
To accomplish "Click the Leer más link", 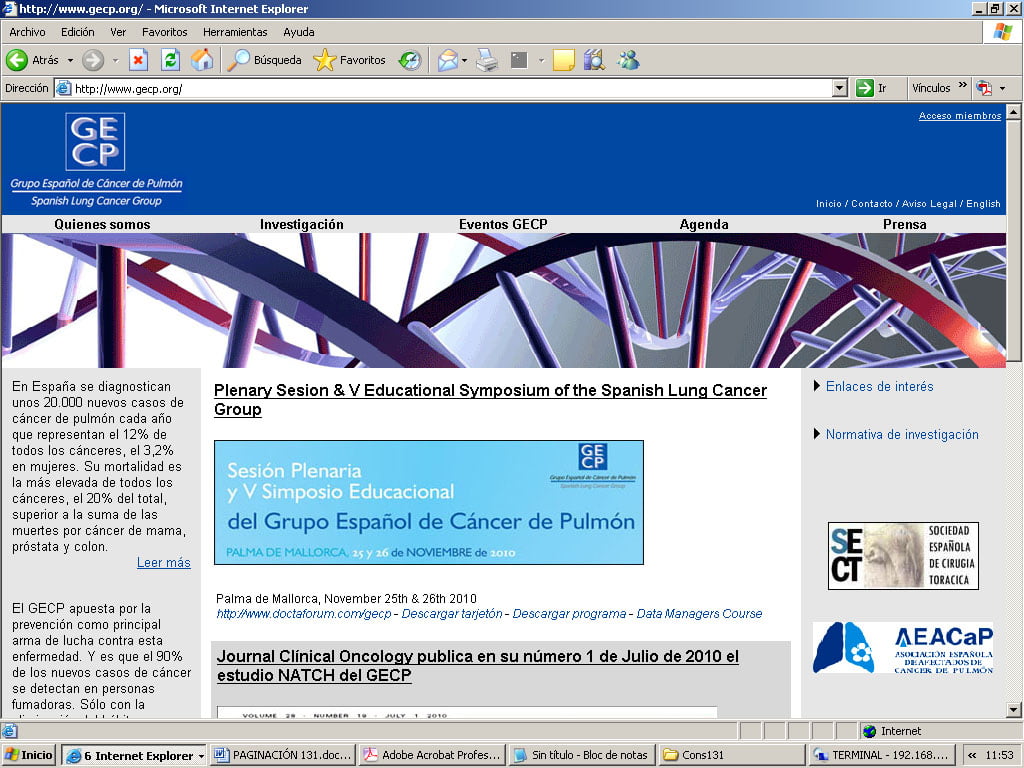I will point(163,562).
